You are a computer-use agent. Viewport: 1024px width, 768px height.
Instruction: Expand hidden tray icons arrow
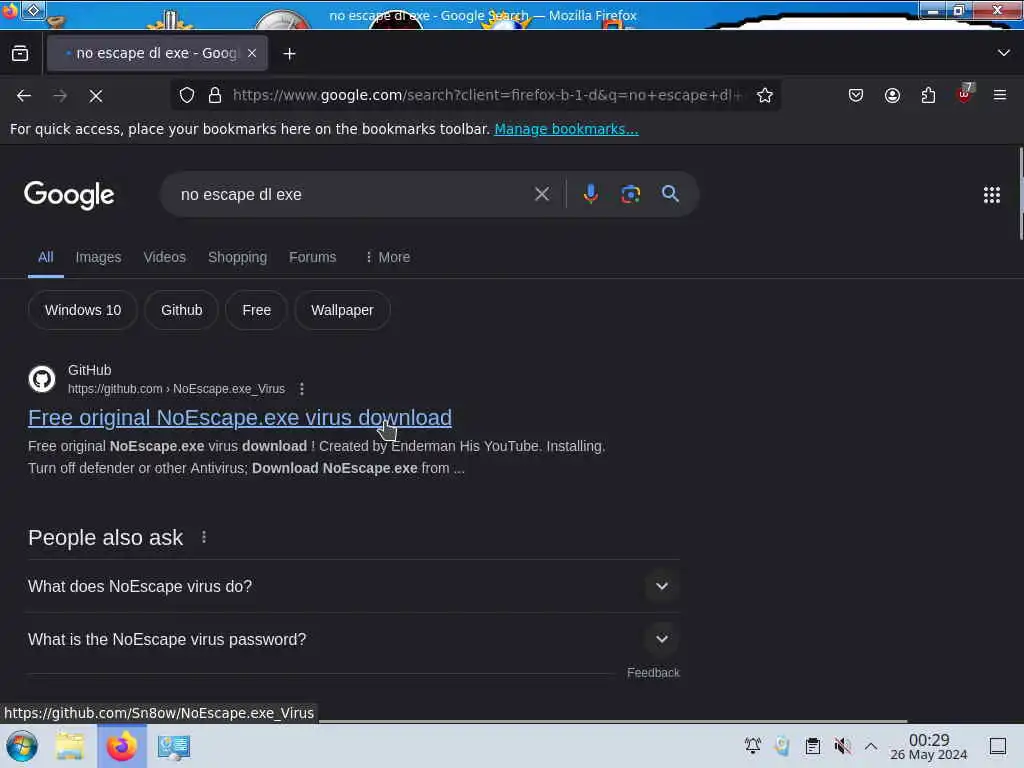coord(871,746)
